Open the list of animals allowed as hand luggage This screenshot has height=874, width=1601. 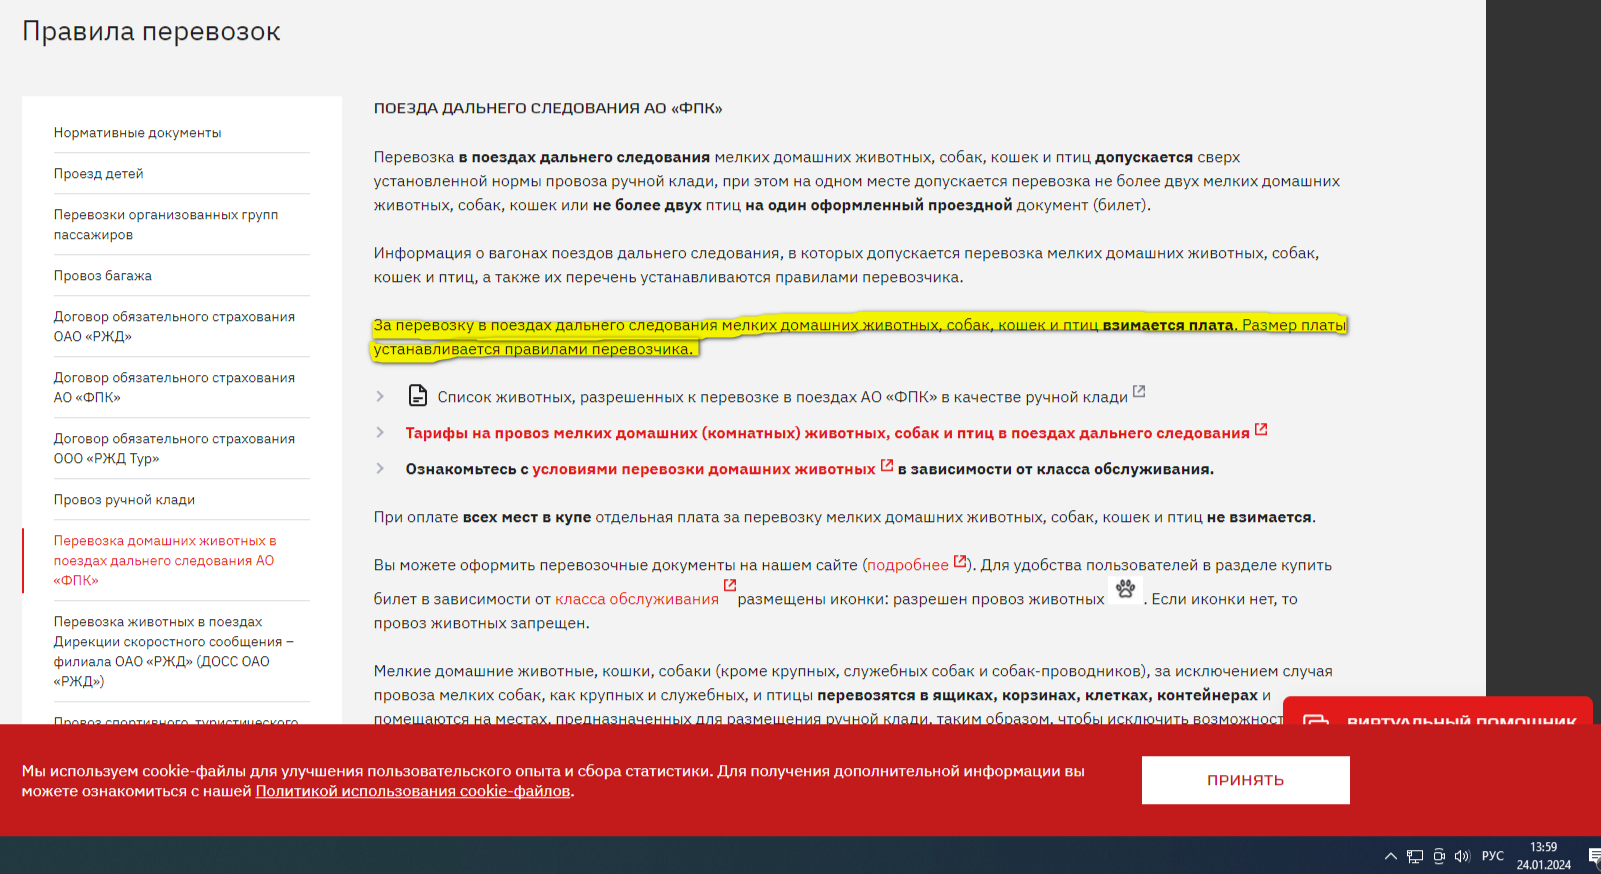click(783, 397)
